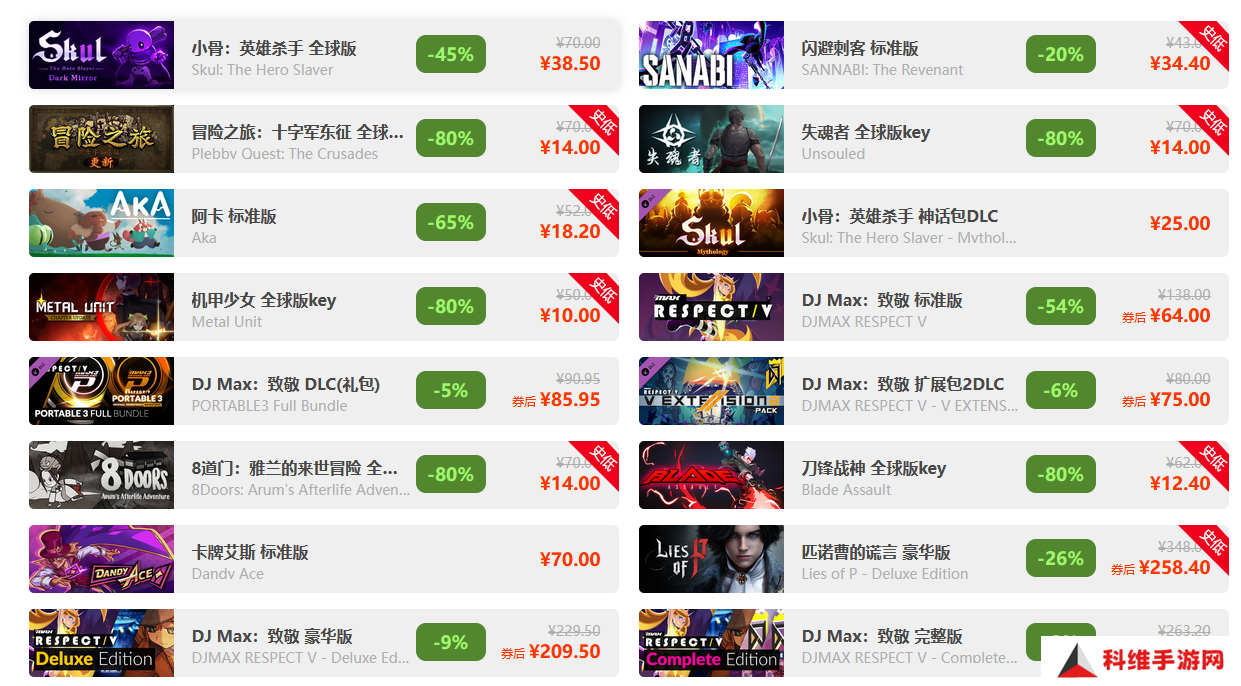Open the Plebby Quest: The Crusades title
1241x686 pixels.
pyautogui.click(x=298, y=132)
